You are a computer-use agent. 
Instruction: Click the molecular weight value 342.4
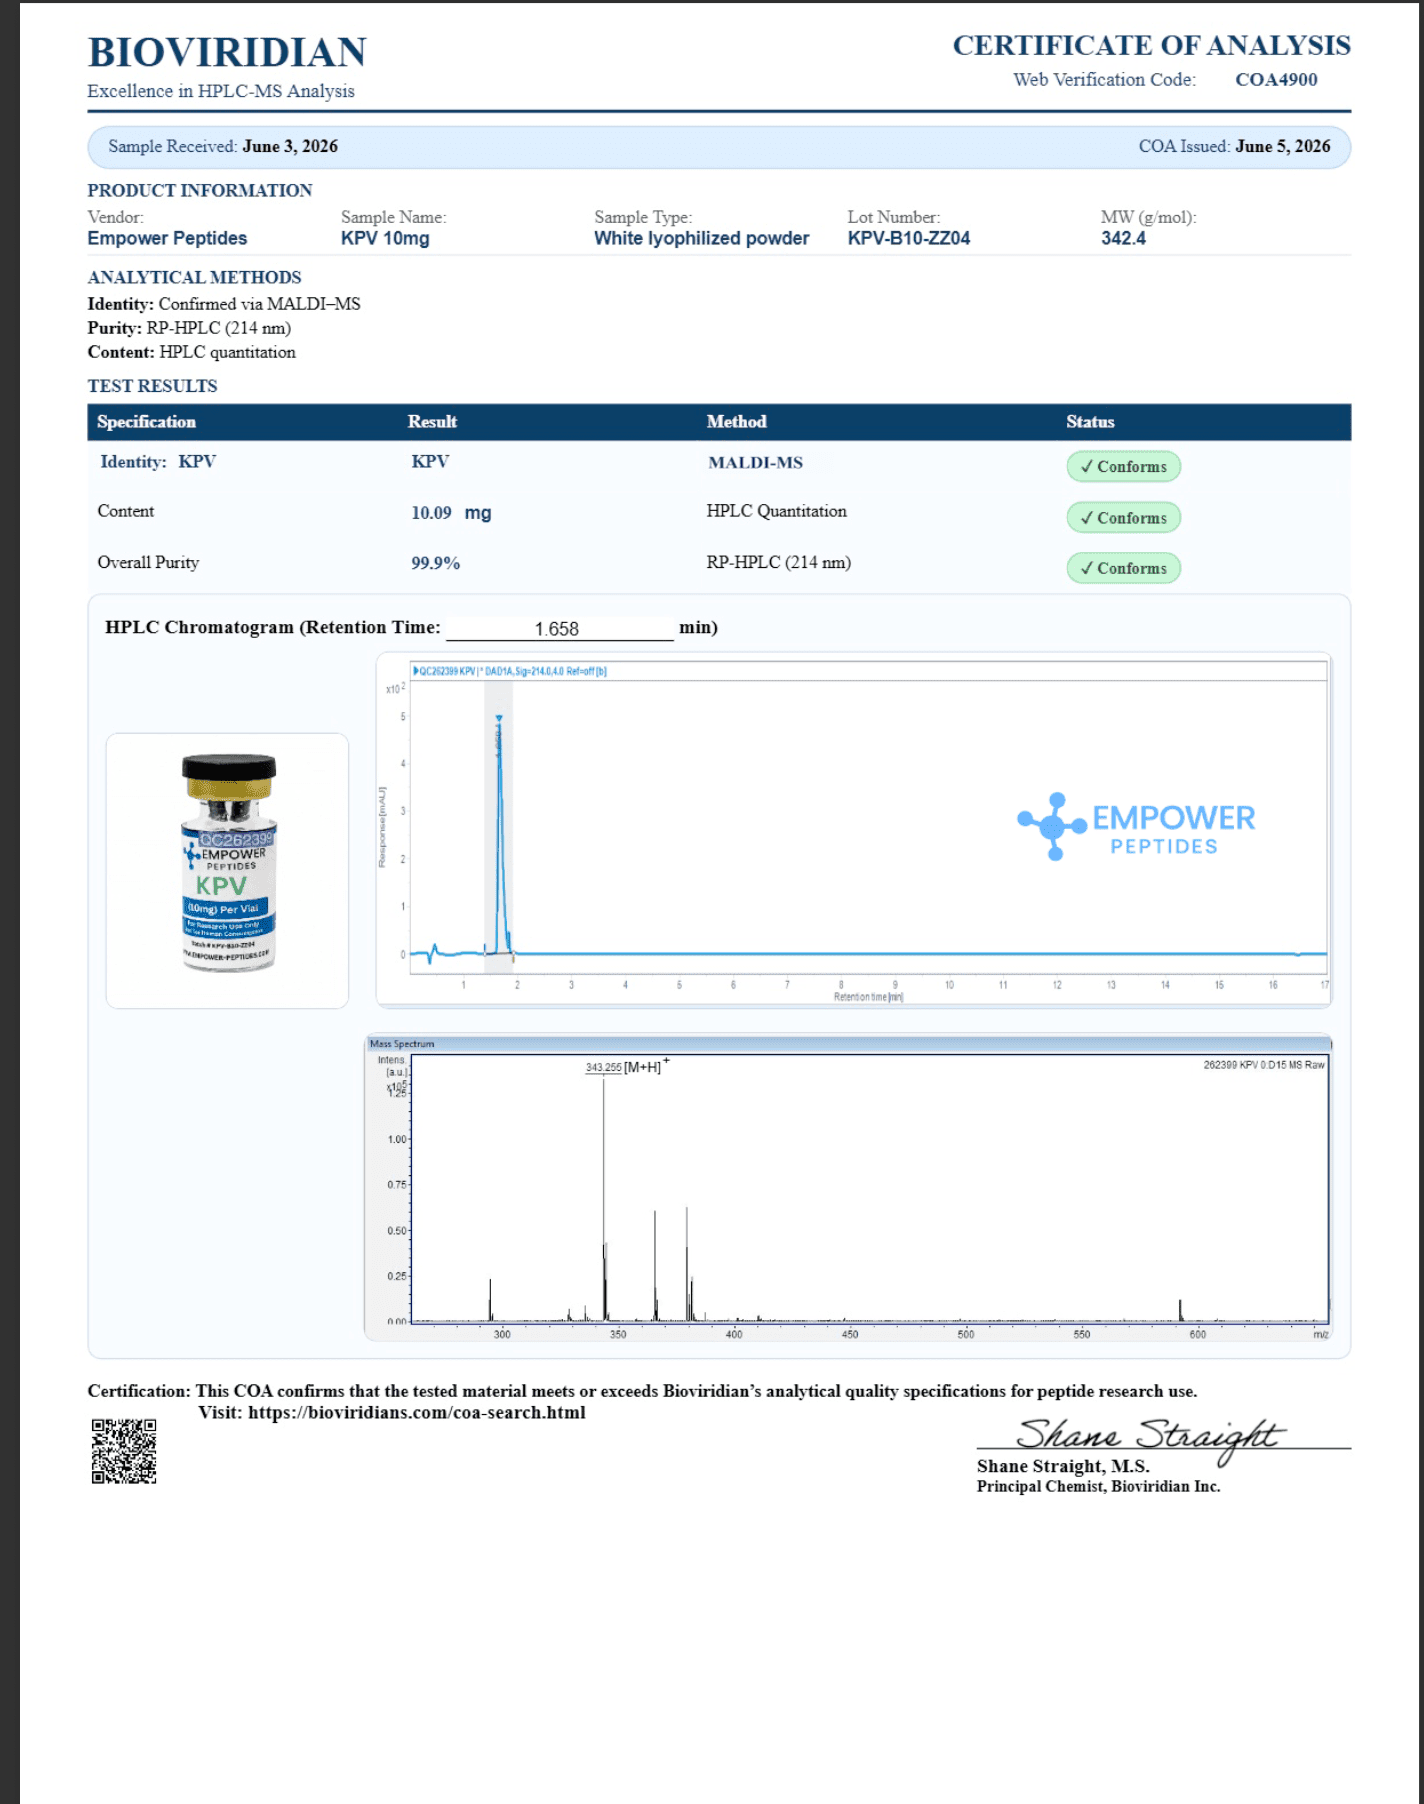[x=1123, y=238]
